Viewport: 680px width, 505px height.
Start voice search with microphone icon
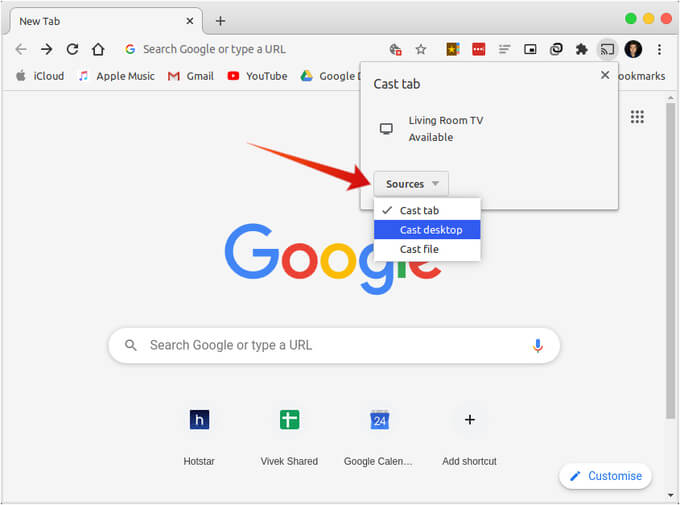[538, 346]
